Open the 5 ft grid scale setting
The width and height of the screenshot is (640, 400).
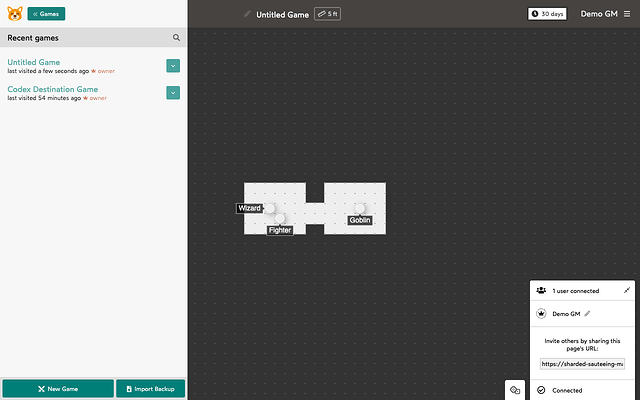click(x=328, y=14)
